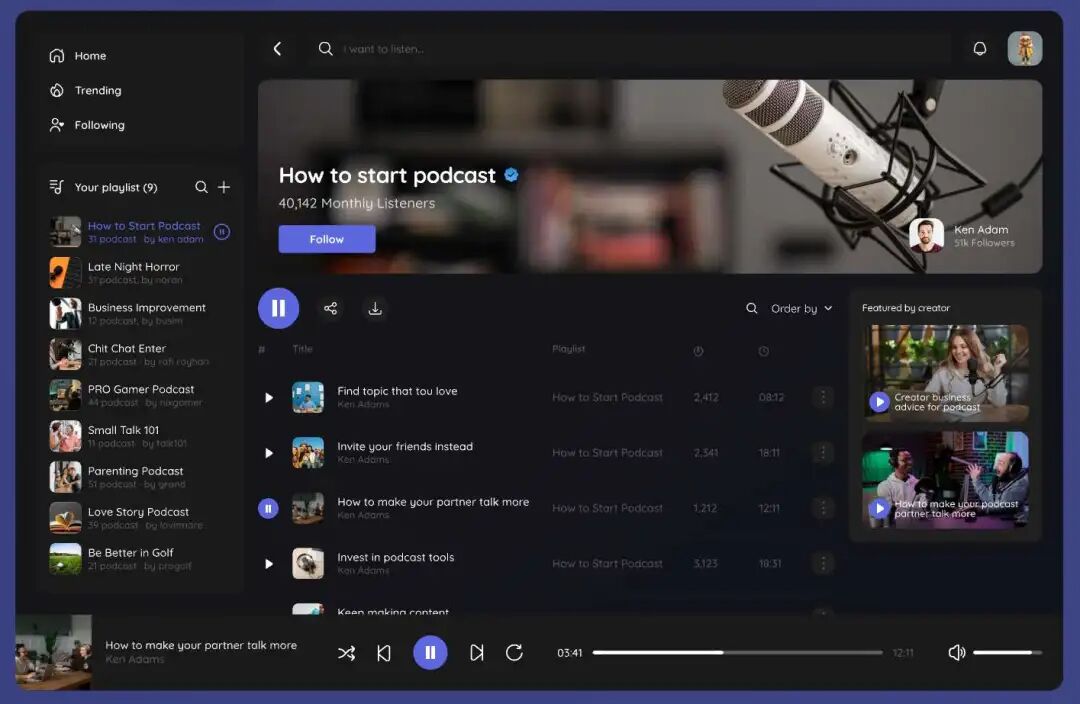Screen dimensions: 1080x704
Task: Add a new playlist with plus icon
Action: tap(224, 187)
